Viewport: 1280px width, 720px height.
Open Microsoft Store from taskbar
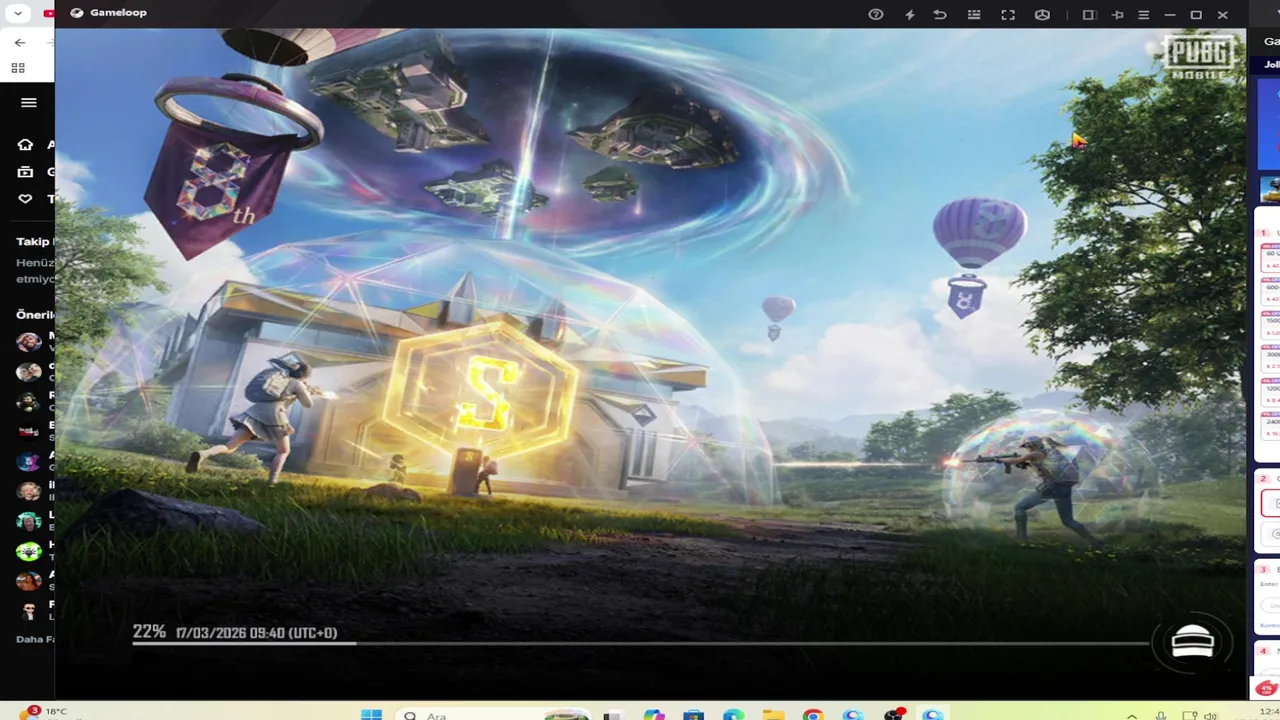693,715
